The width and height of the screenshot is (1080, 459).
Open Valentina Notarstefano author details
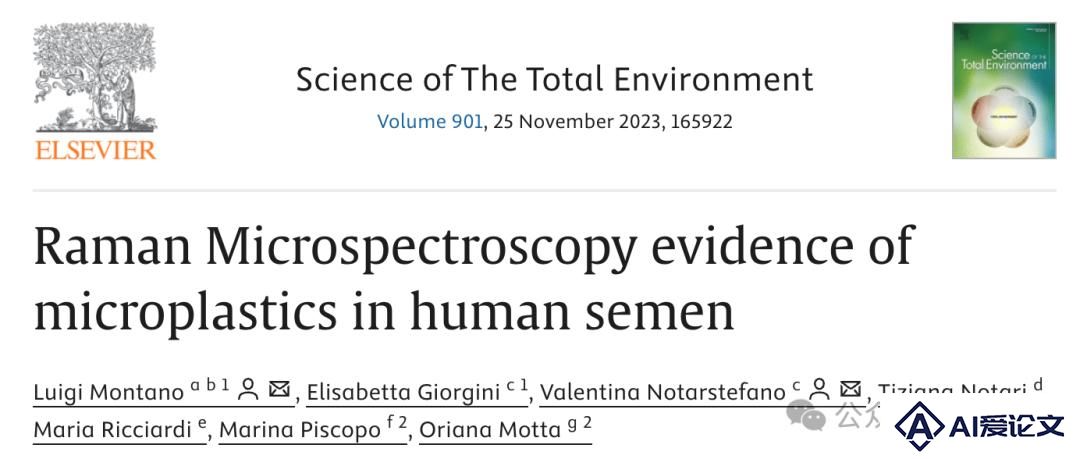pyautogui.click(x=662, y=392)
